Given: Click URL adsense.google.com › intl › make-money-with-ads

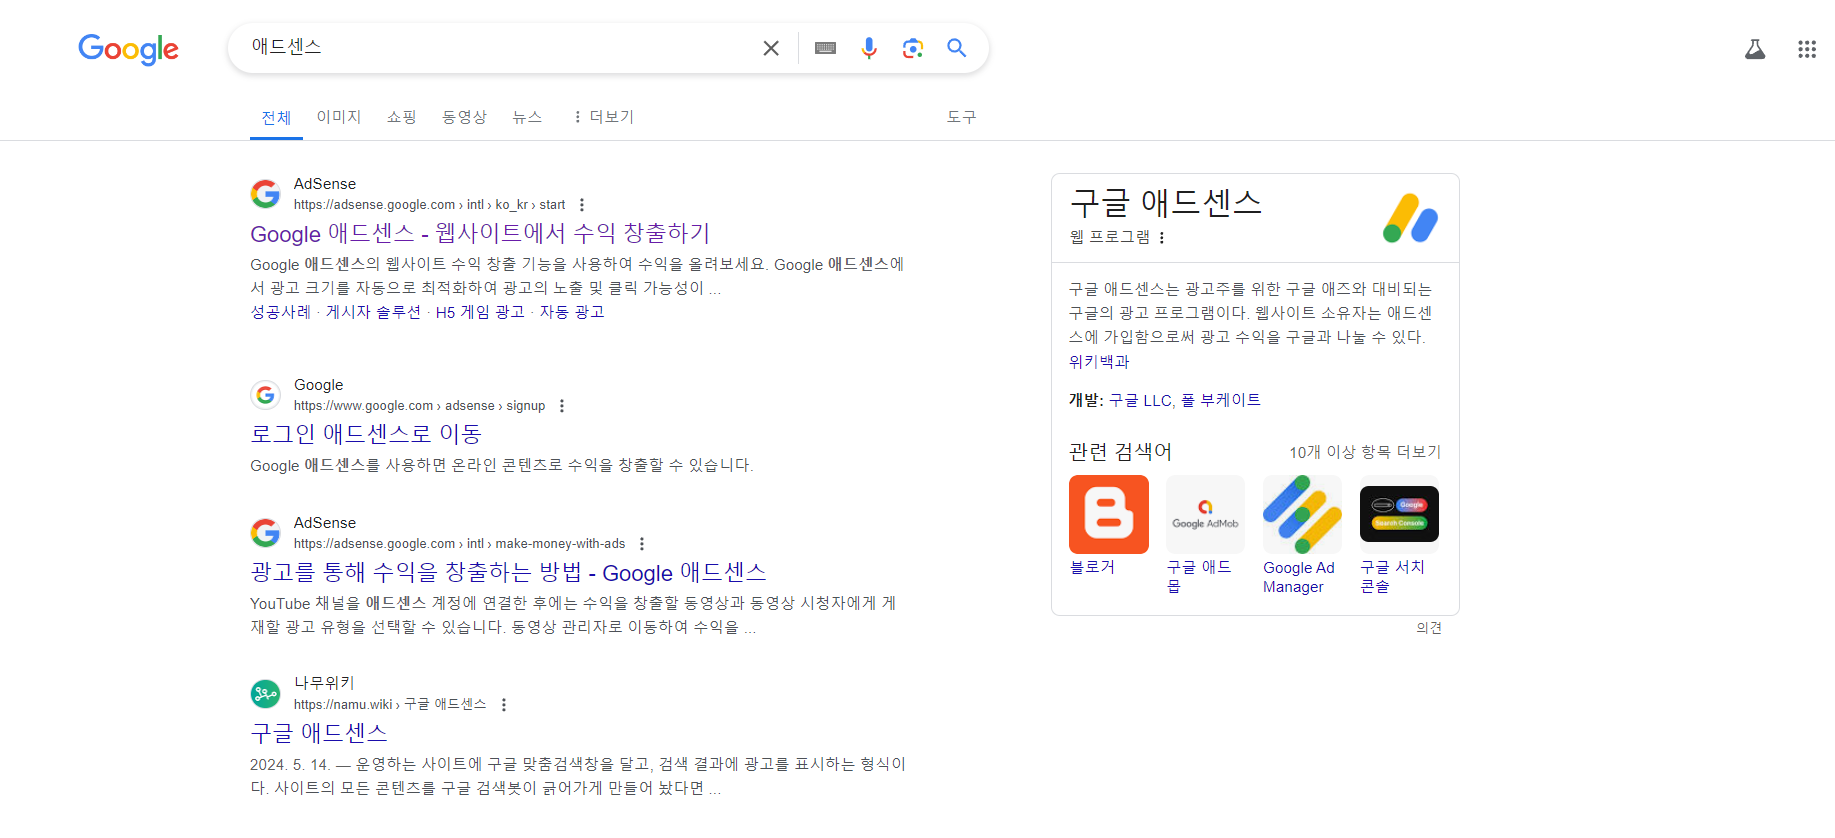Looking at the screenshot, I should tap(459, 544).
